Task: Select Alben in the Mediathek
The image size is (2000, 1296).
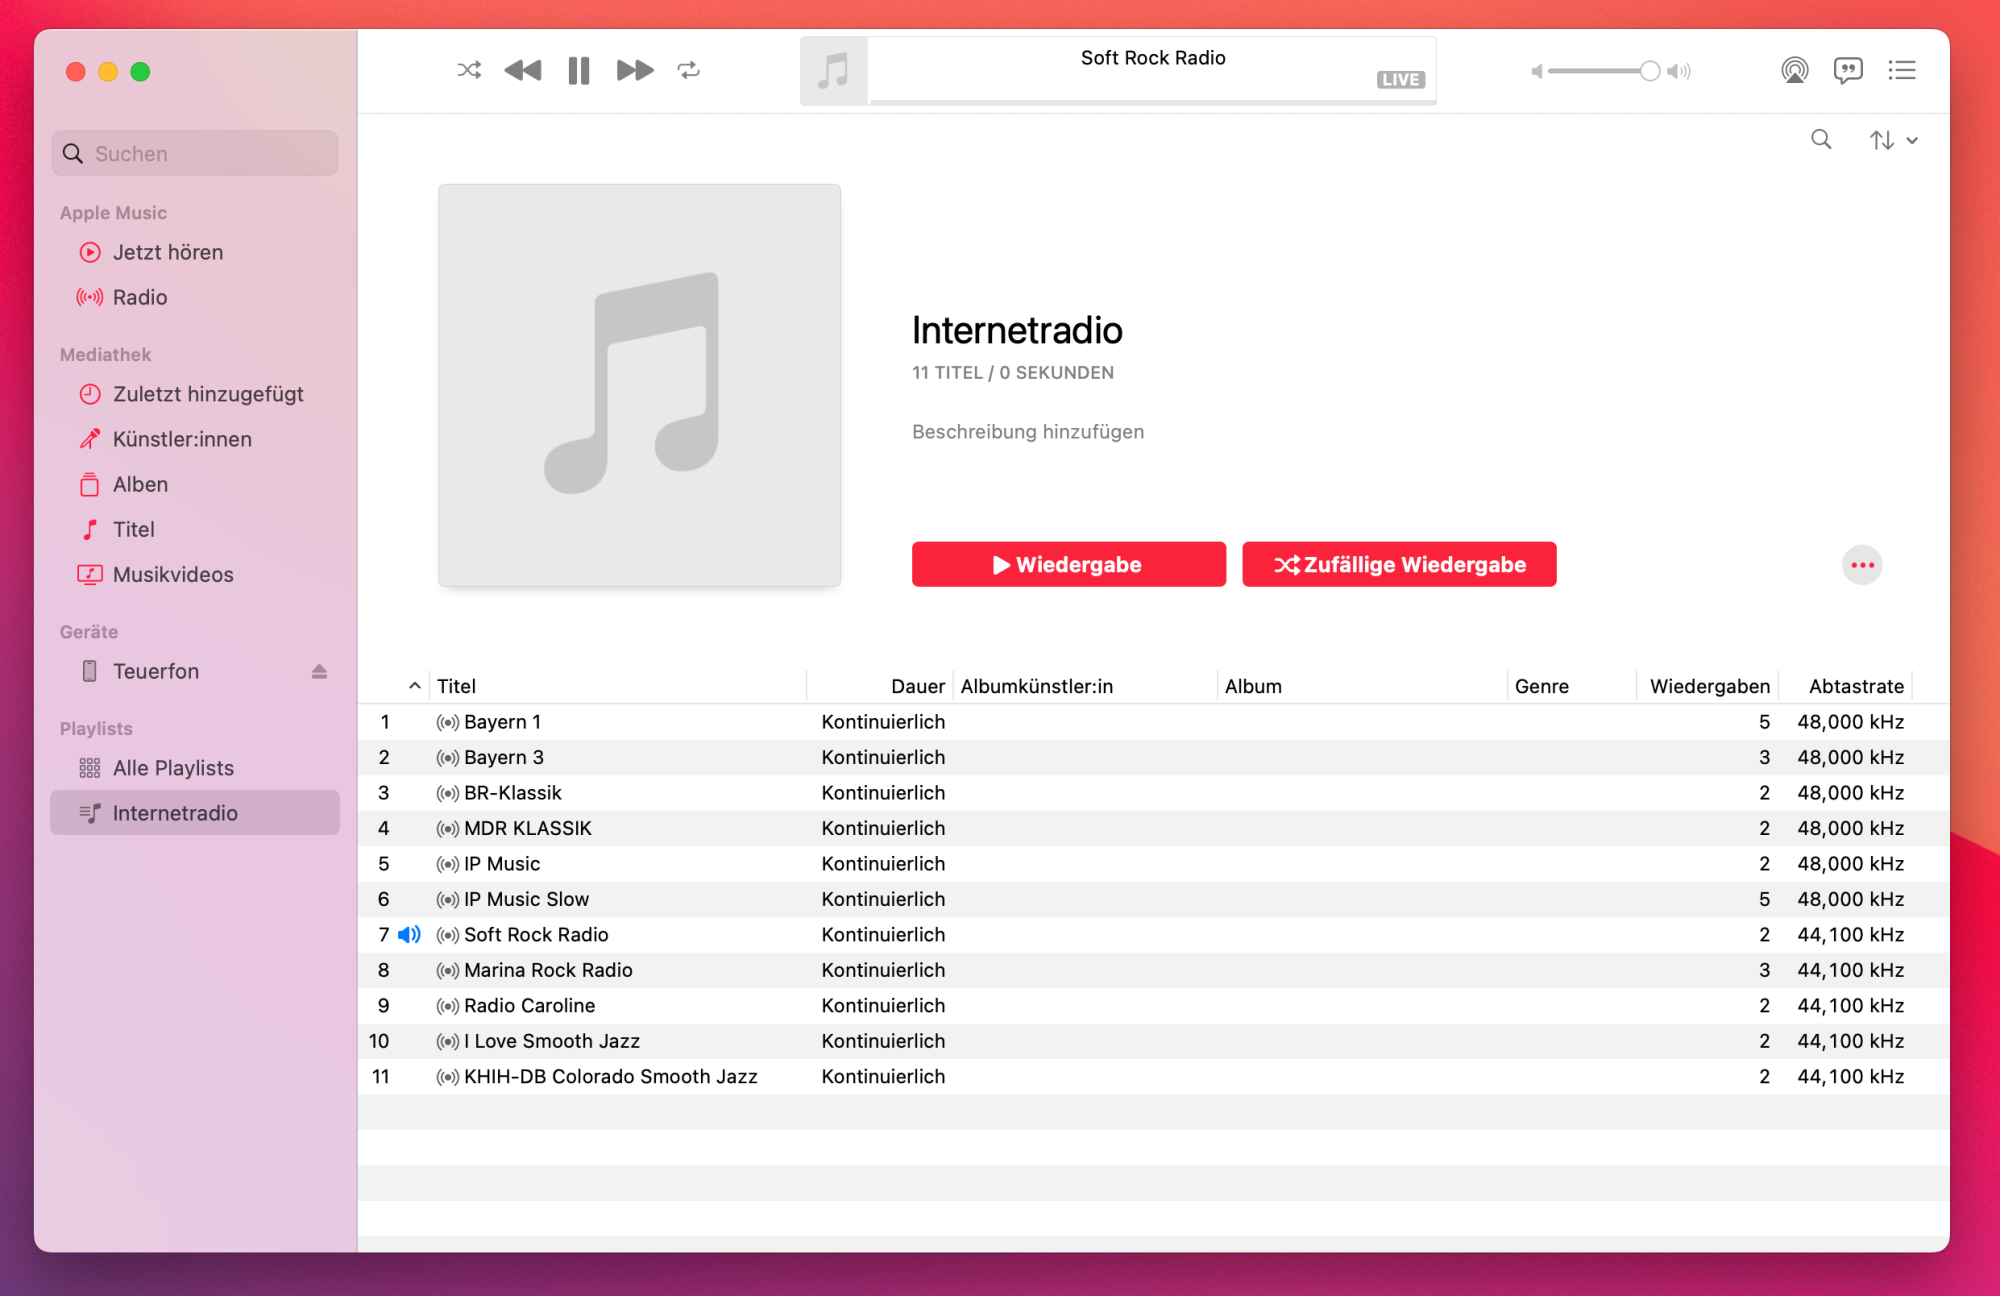Action: (140, 484)
